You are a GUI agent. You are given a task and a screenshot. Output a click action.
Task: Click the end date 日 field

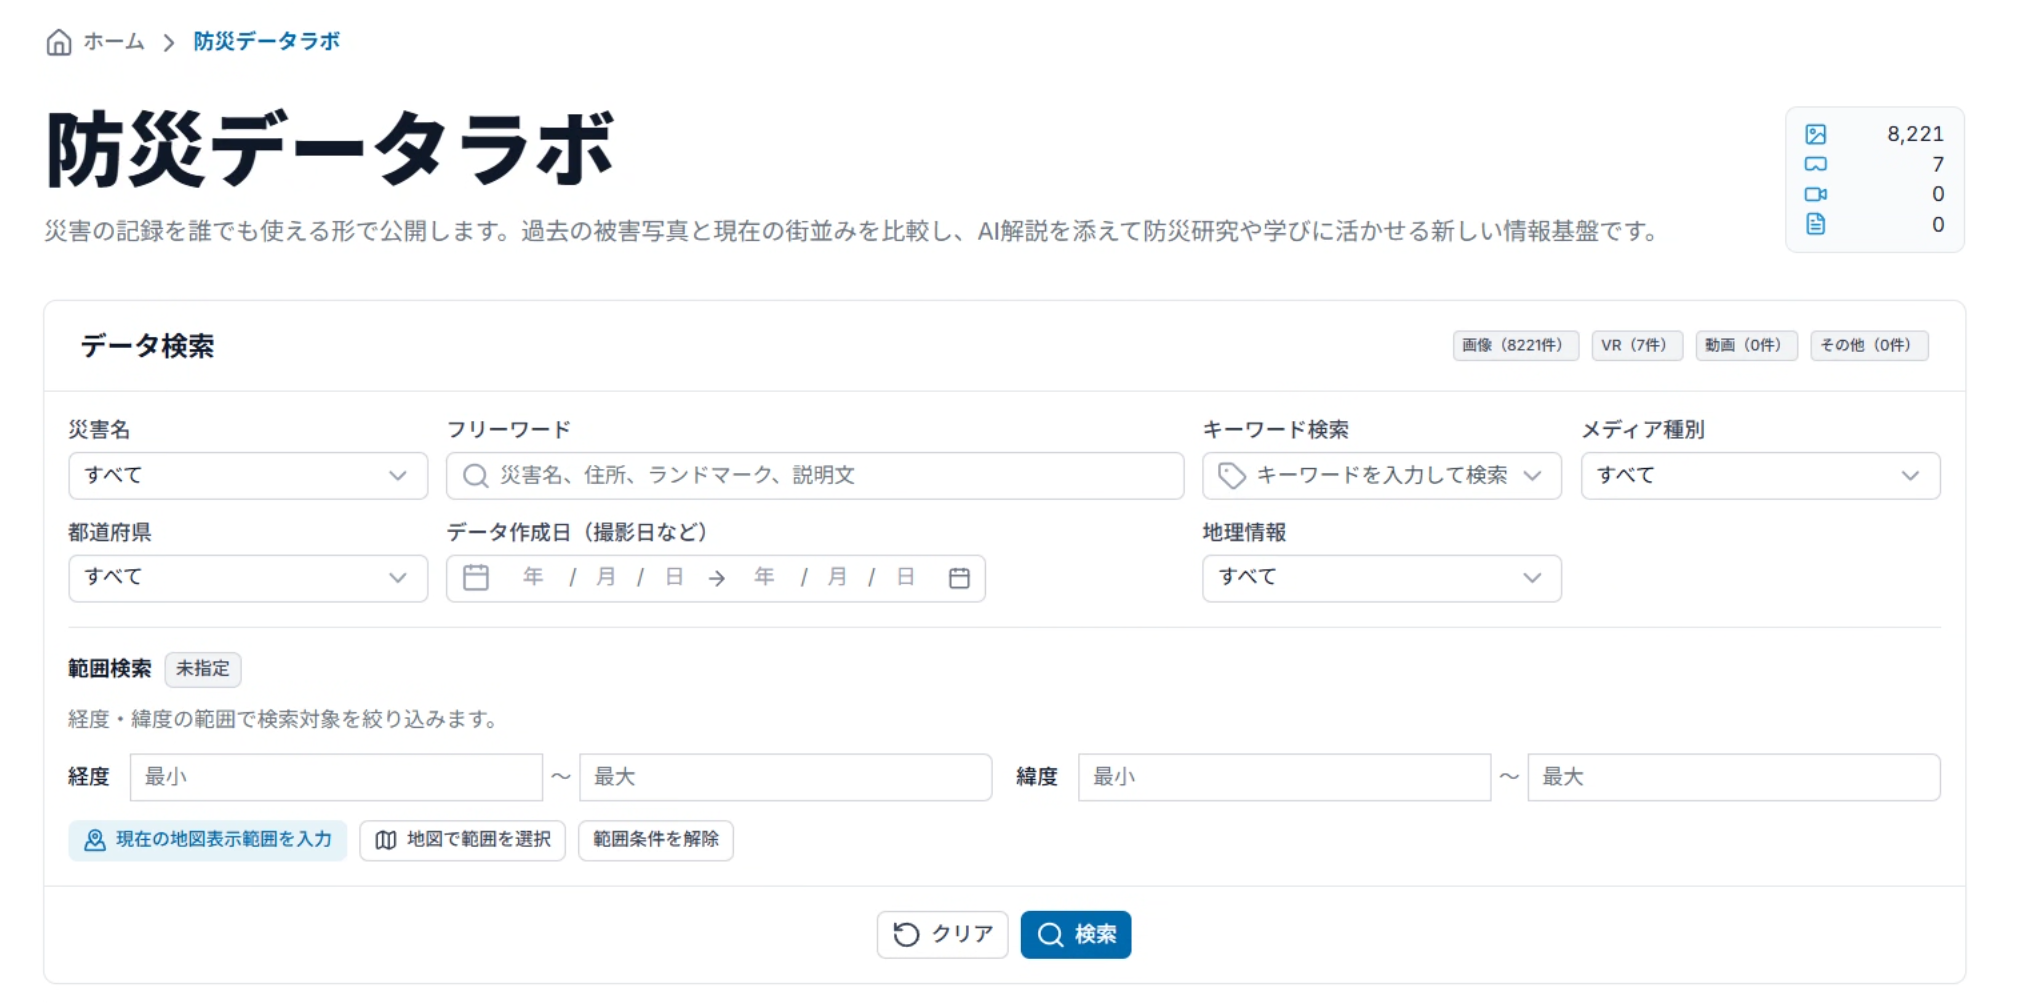point(905,577)
